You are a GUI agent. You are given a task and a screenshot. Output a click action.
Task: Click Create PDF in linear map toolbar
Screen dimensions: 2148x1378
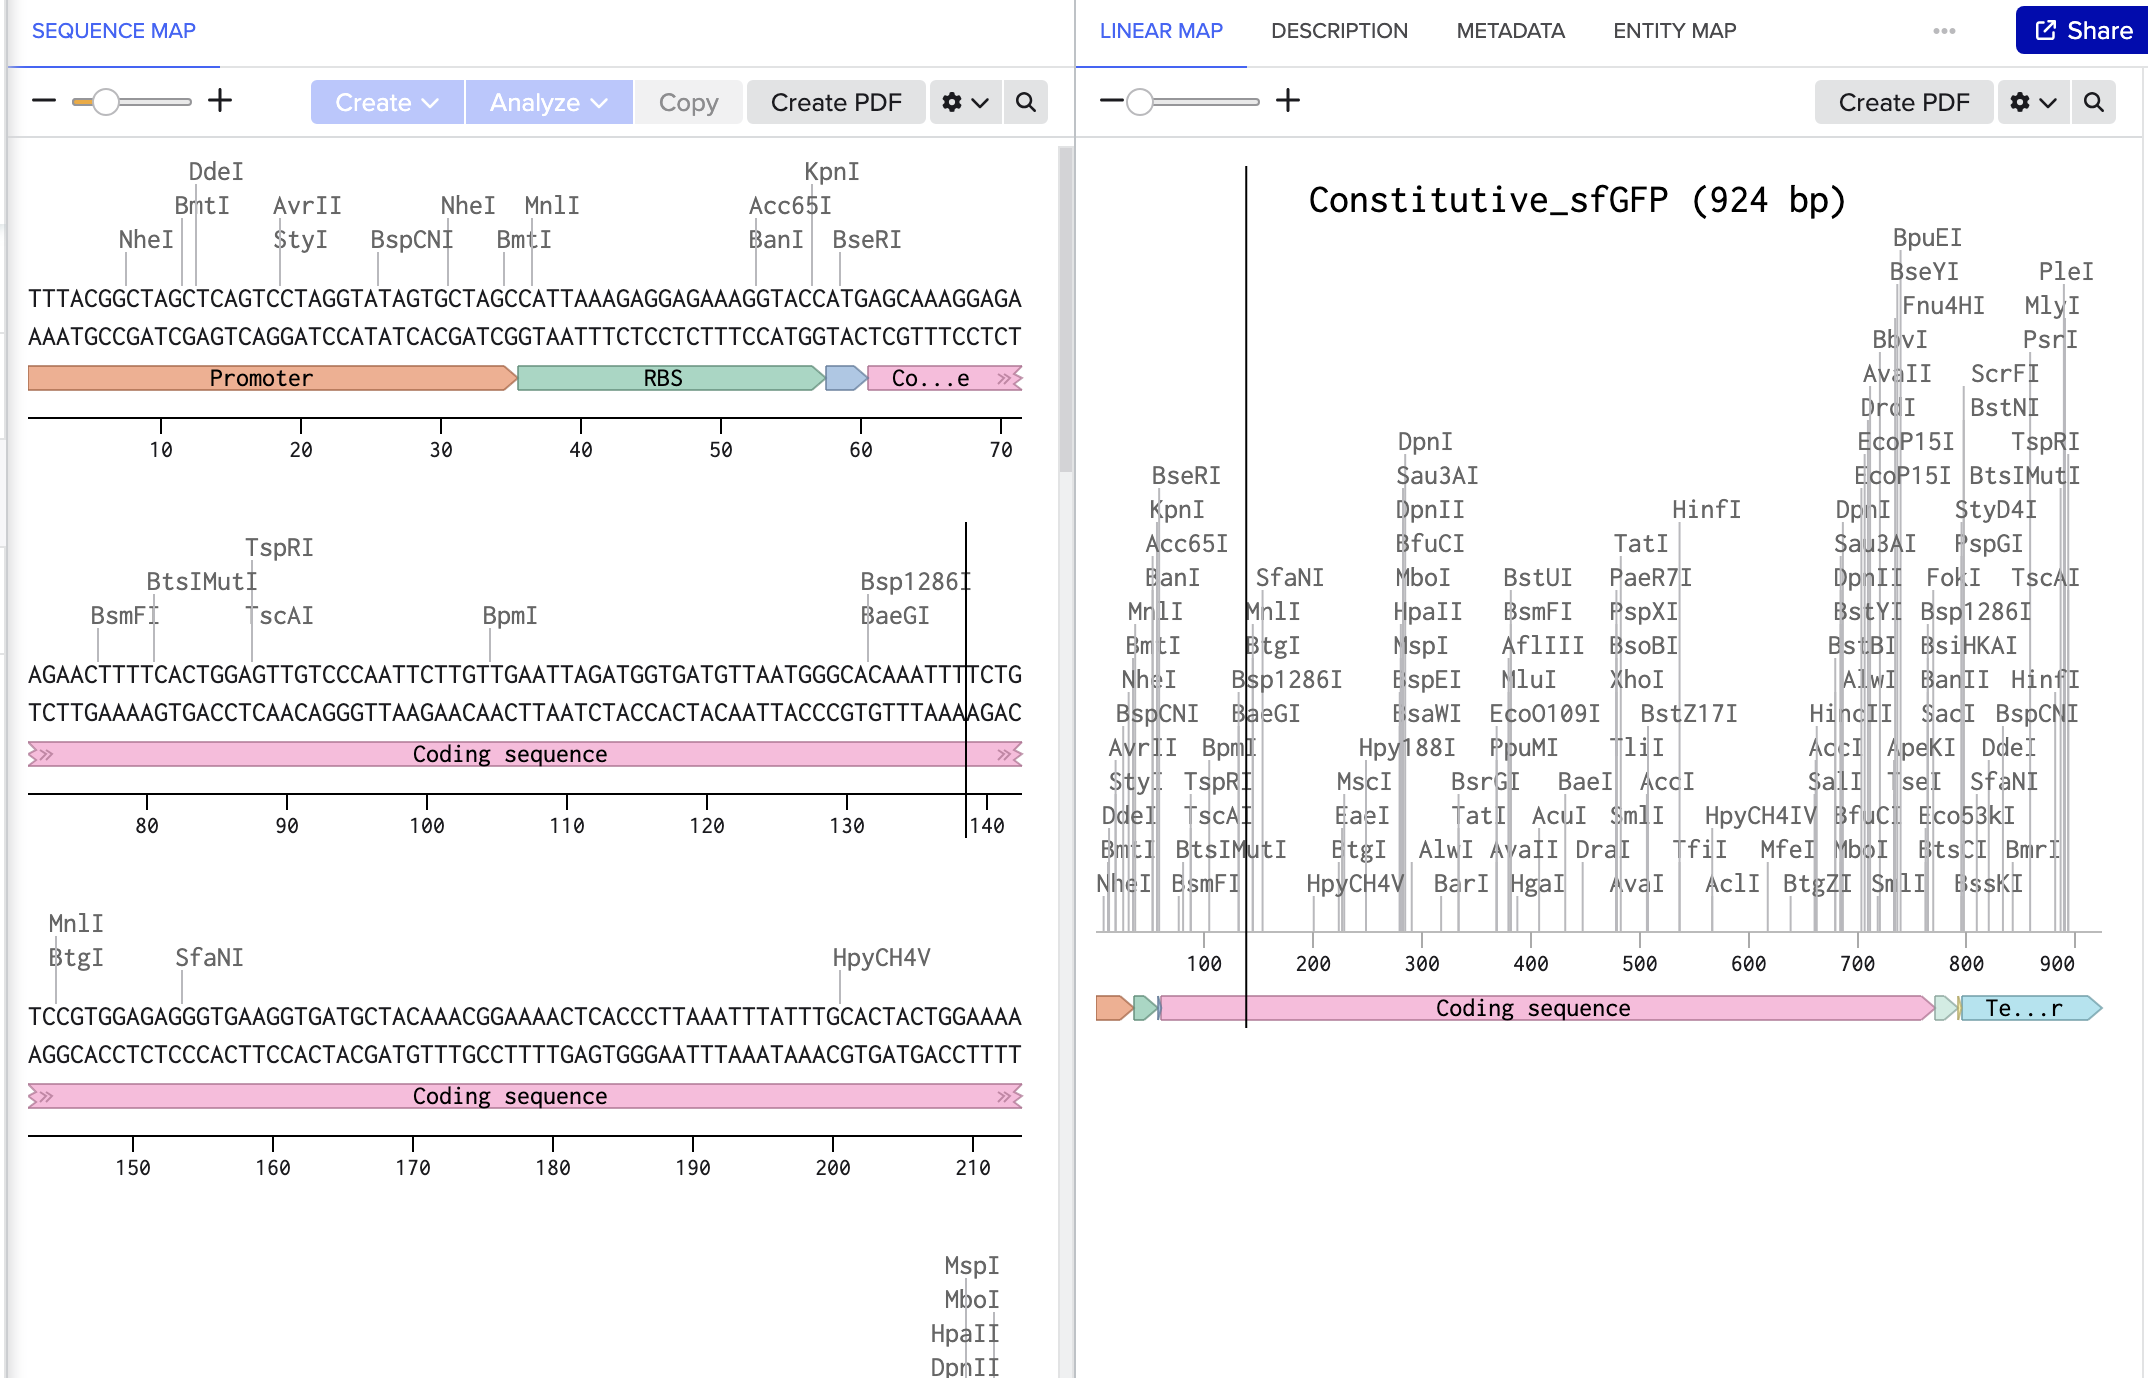[1904, 102]
